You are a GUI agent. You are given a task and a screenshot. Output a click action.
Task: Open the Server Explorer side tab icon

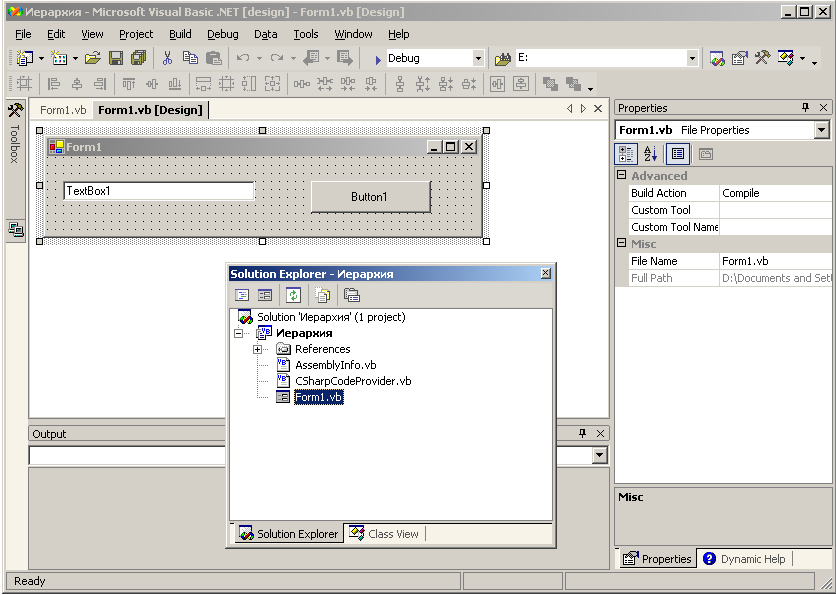[x=15, y=230]
